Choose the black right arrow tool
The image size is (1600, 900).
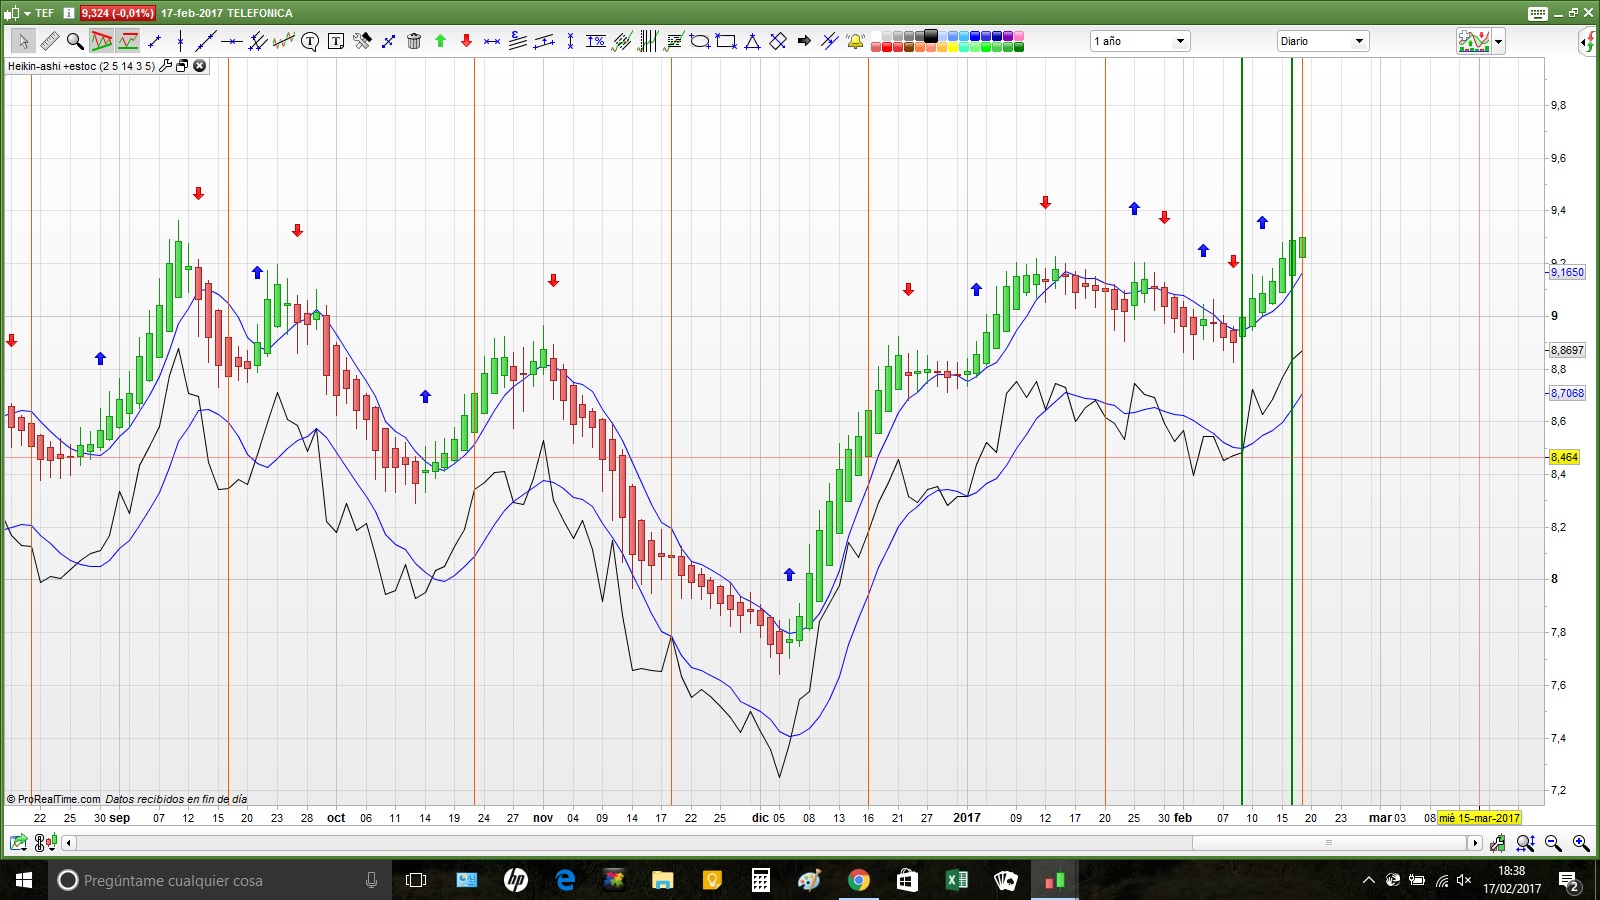pos(804,41)
